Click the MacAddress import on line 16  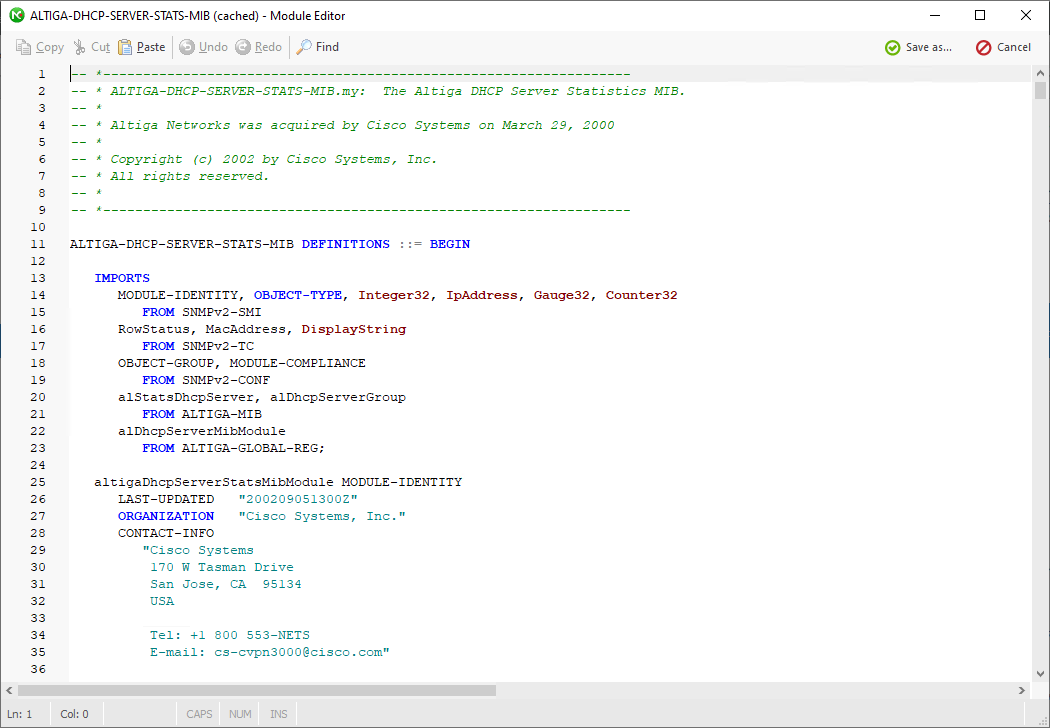(x=246, y=330)
